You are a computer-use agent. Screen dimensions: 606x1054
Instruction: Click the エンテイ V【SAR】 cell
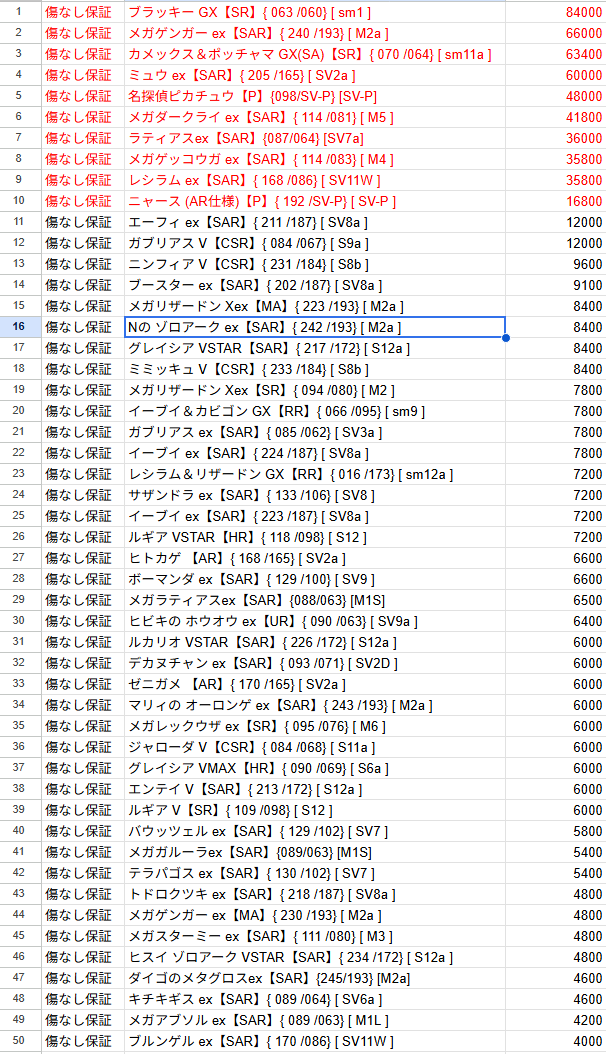[x=314, y=788]
